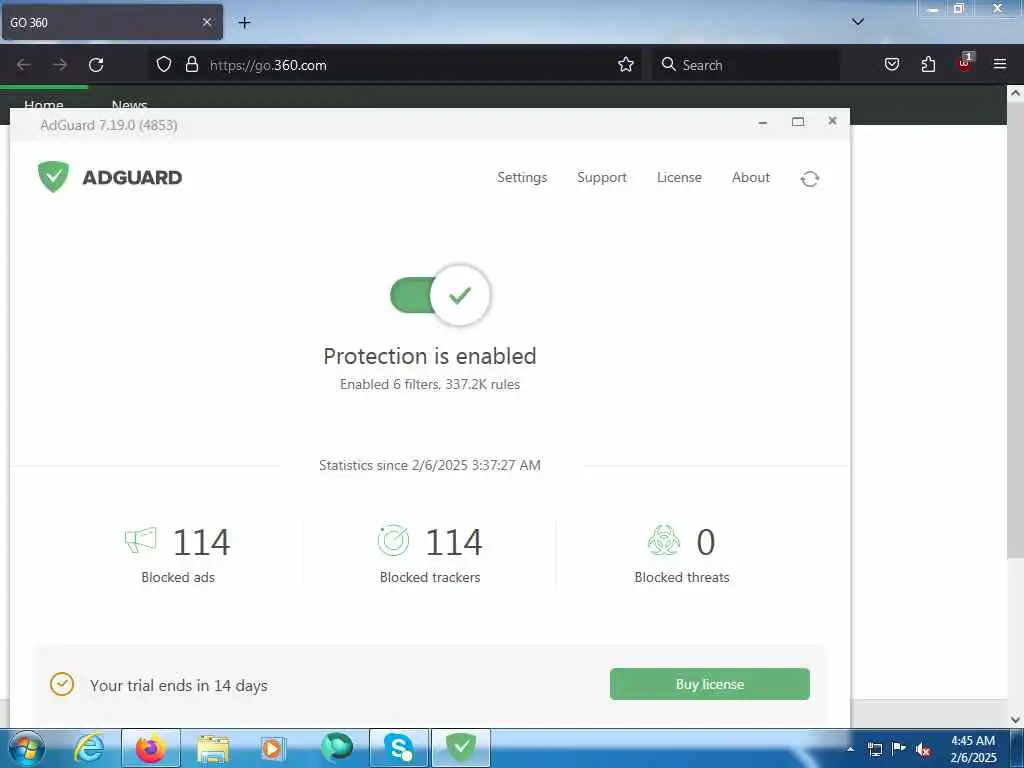Click the Action Center flag icon
This screenshot has width=1024, height=768.
click(899, 749)
